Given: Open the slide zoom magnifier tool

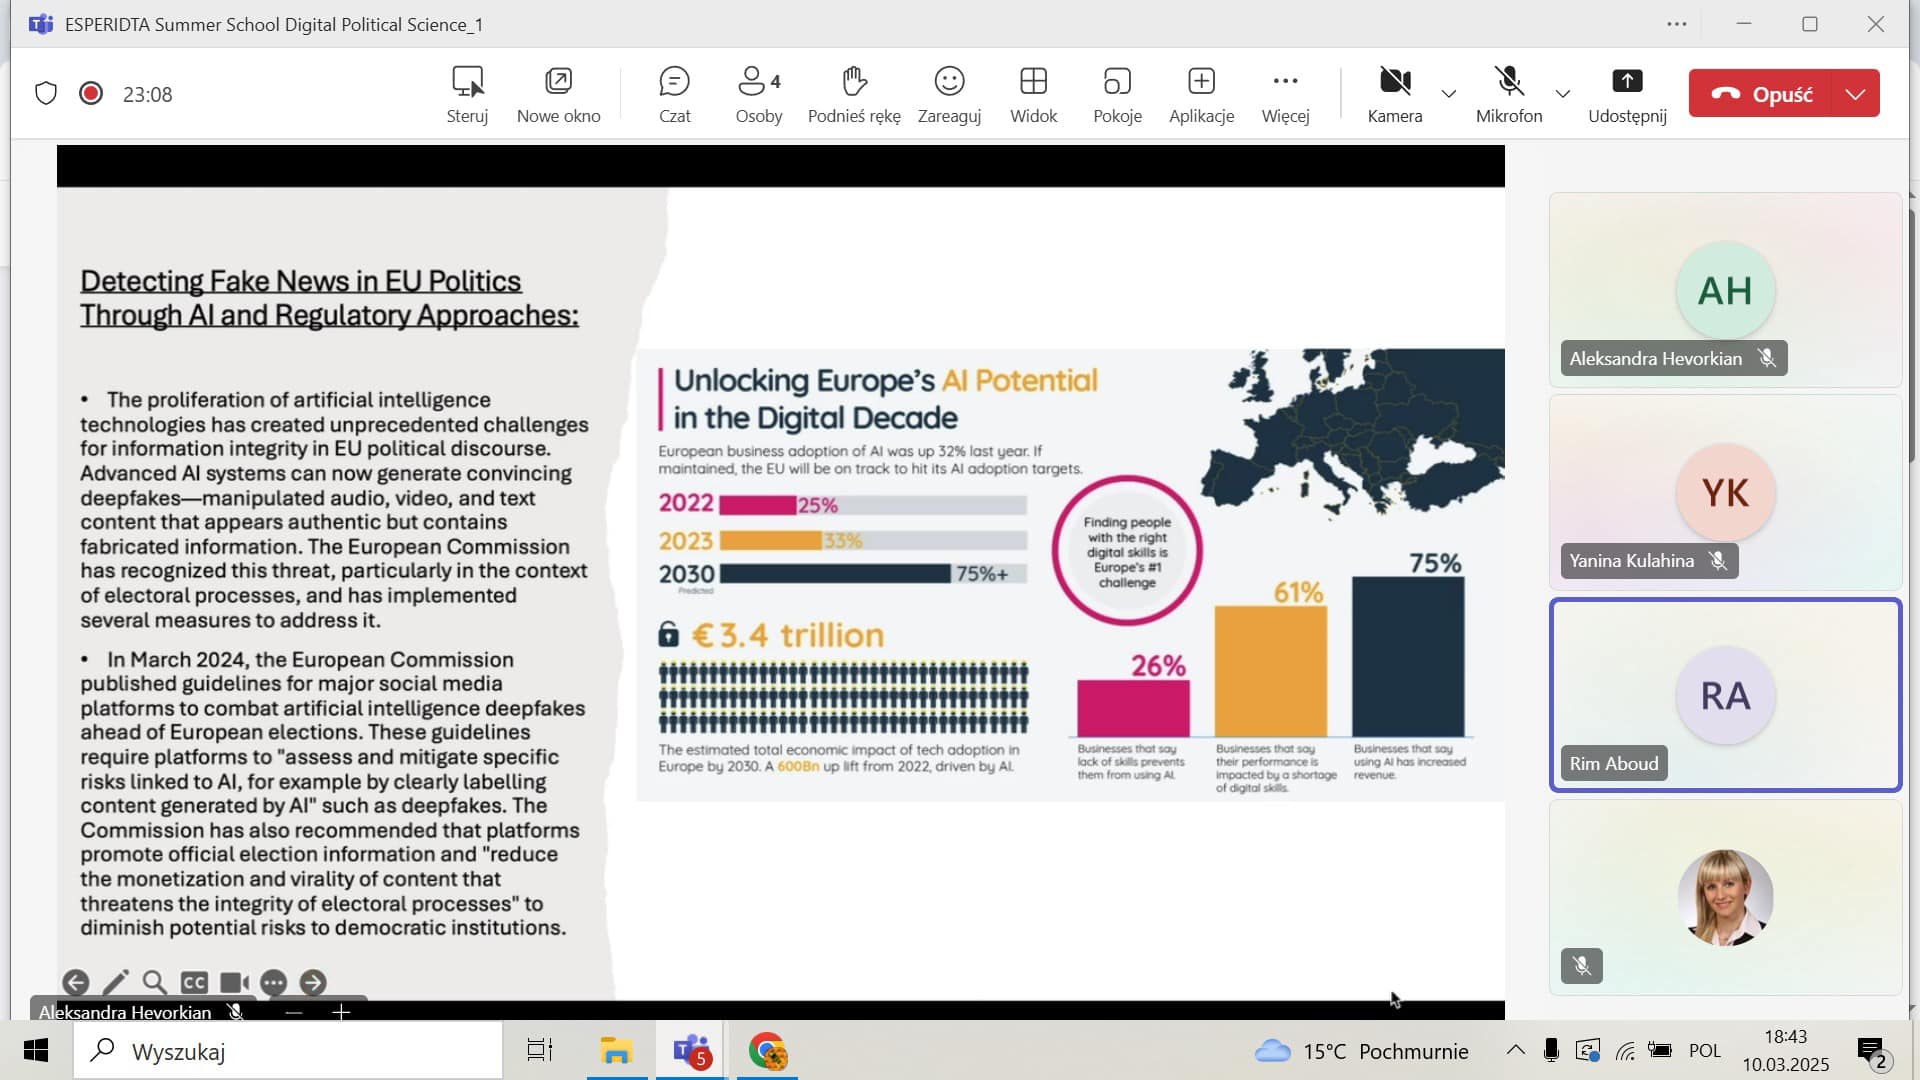Looking at the screenshot, I should point(154,983).
